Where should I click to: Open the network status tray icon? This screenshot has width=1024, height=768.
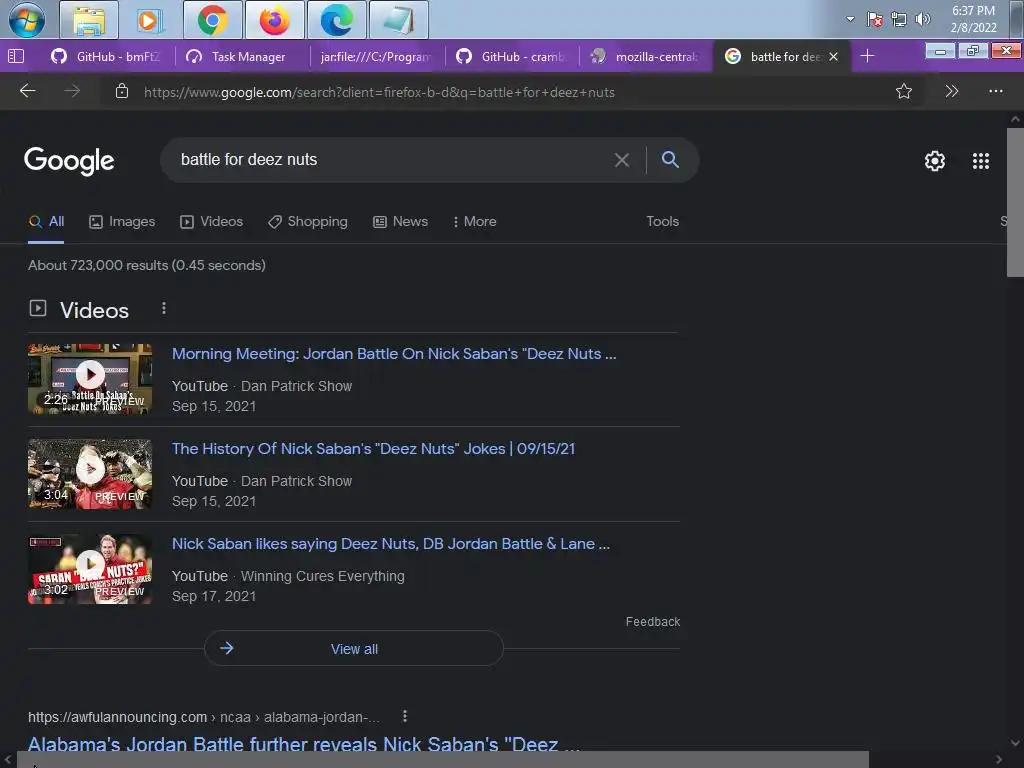pos(899,19)
